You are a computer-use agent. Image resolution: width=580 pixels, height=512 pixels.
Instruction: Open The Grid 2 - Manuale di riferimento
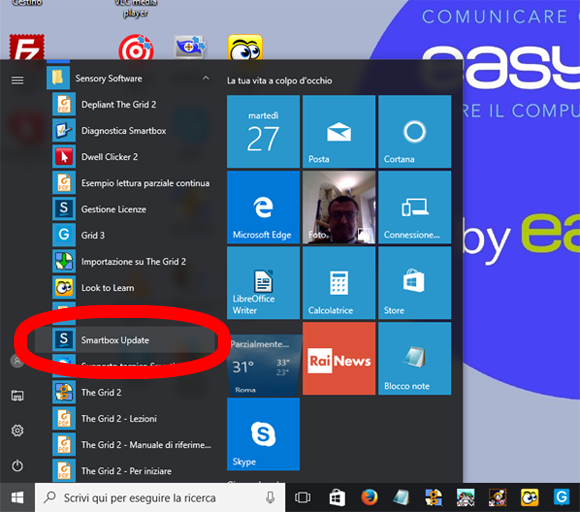146,445
